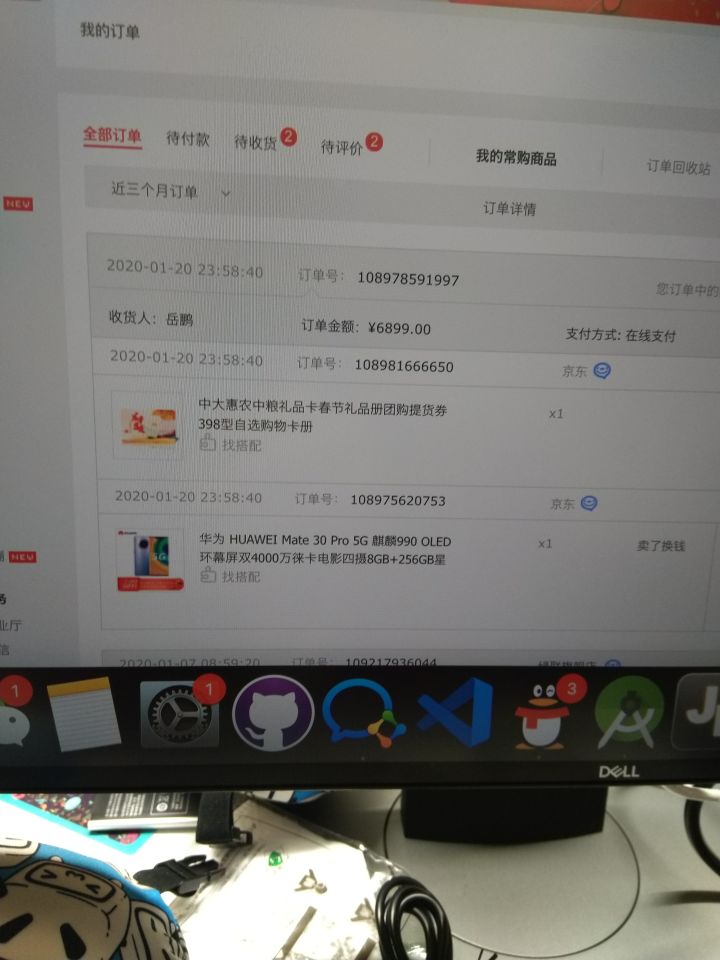
Task: Click the 订单详情 column header
Action: [509, 209]
